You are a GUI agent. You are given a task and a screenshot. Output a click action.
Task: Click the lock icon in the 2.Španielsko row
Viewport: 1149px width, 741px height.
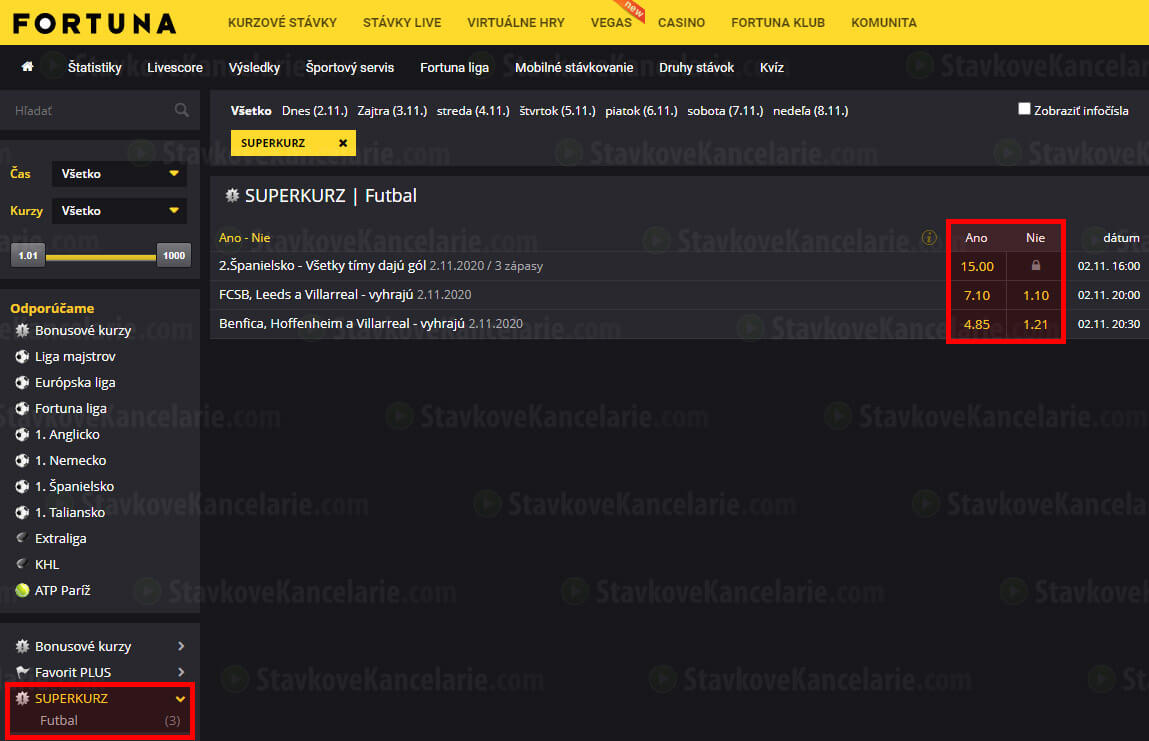click(x=1035, y=265)
